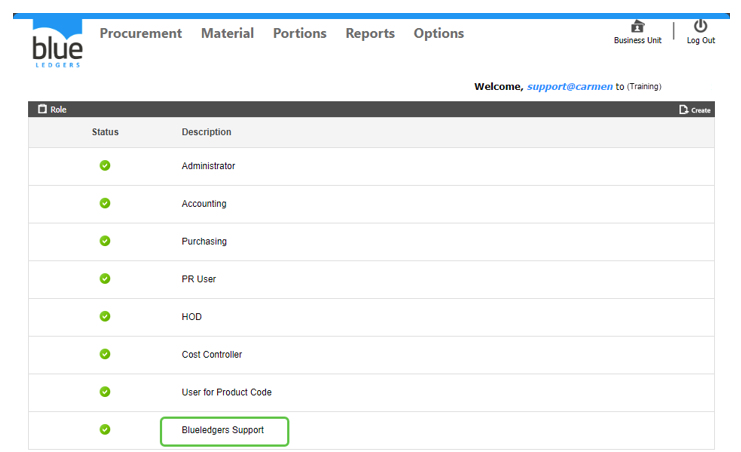Click the HOD status checkmark
The height and width of the screenshot is (452, 741).
(x=105, y=316)
